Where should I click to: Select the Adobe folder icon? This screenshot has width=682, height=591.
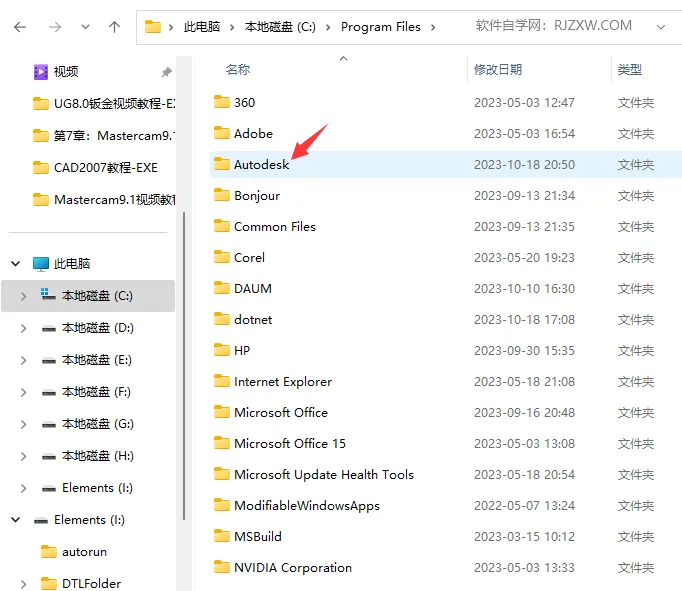point(221,133)
